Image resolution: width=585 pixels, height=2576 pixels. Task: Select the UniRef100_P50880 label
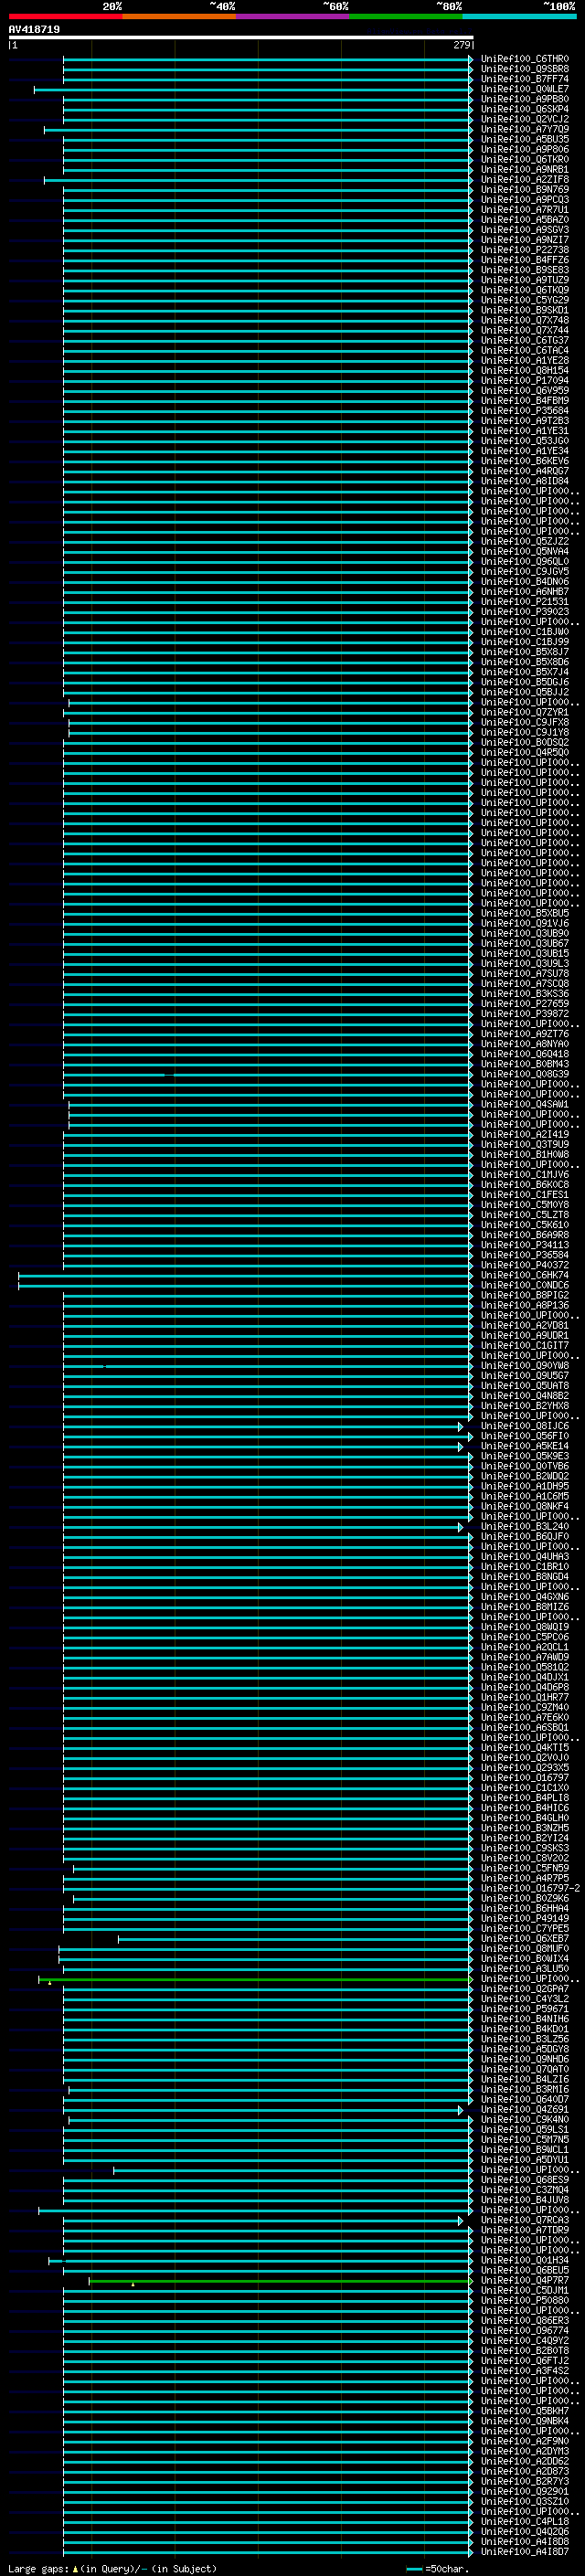pyautogui.click(x=524, y=2300)
